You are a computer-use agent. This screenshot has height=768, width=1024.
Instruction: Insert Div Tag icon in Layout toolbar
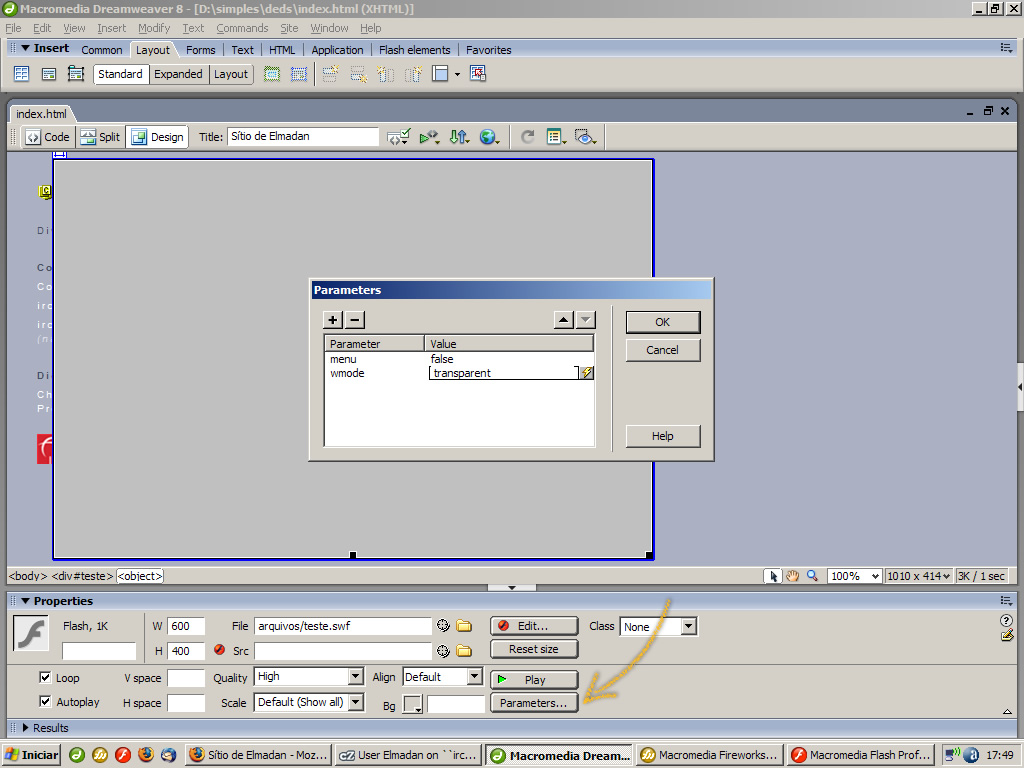pyautogui.click(x=49, y=74)
